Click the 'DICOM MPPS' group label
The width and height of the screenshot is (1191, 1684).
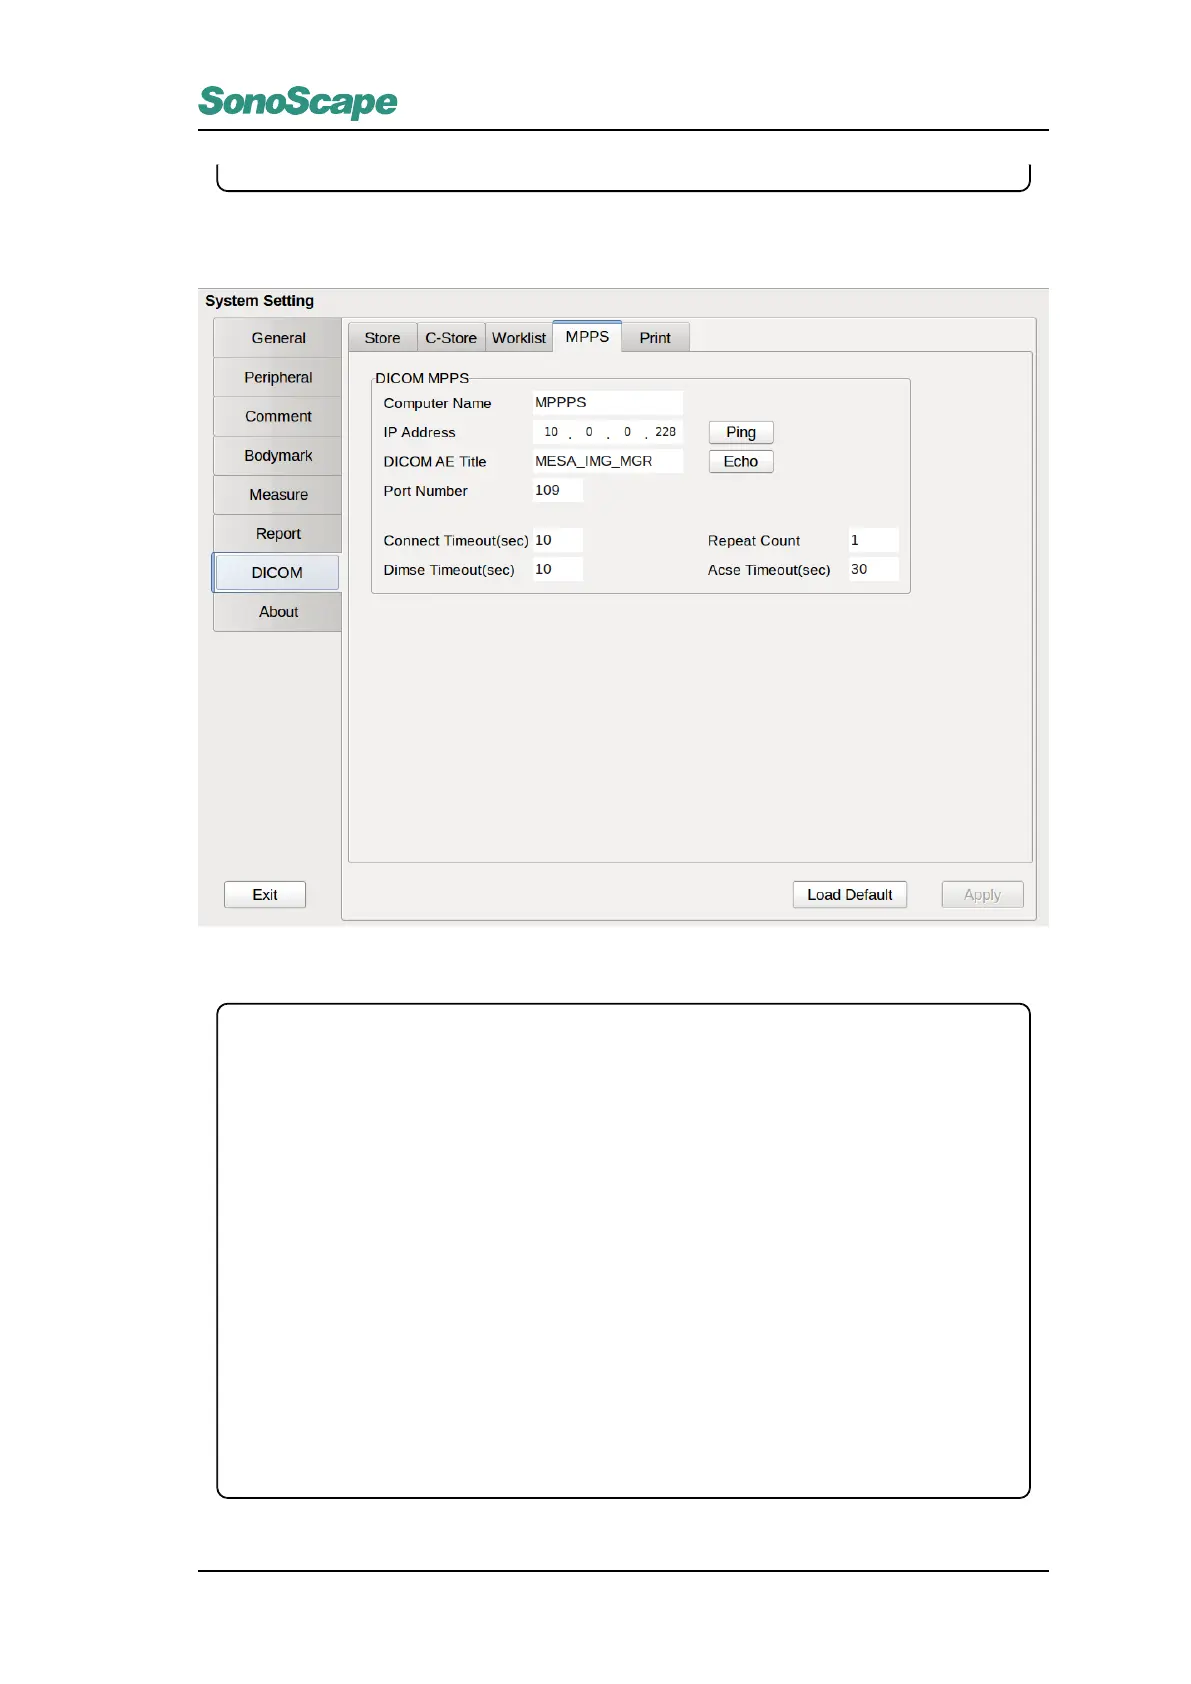(x=422, y=378)
